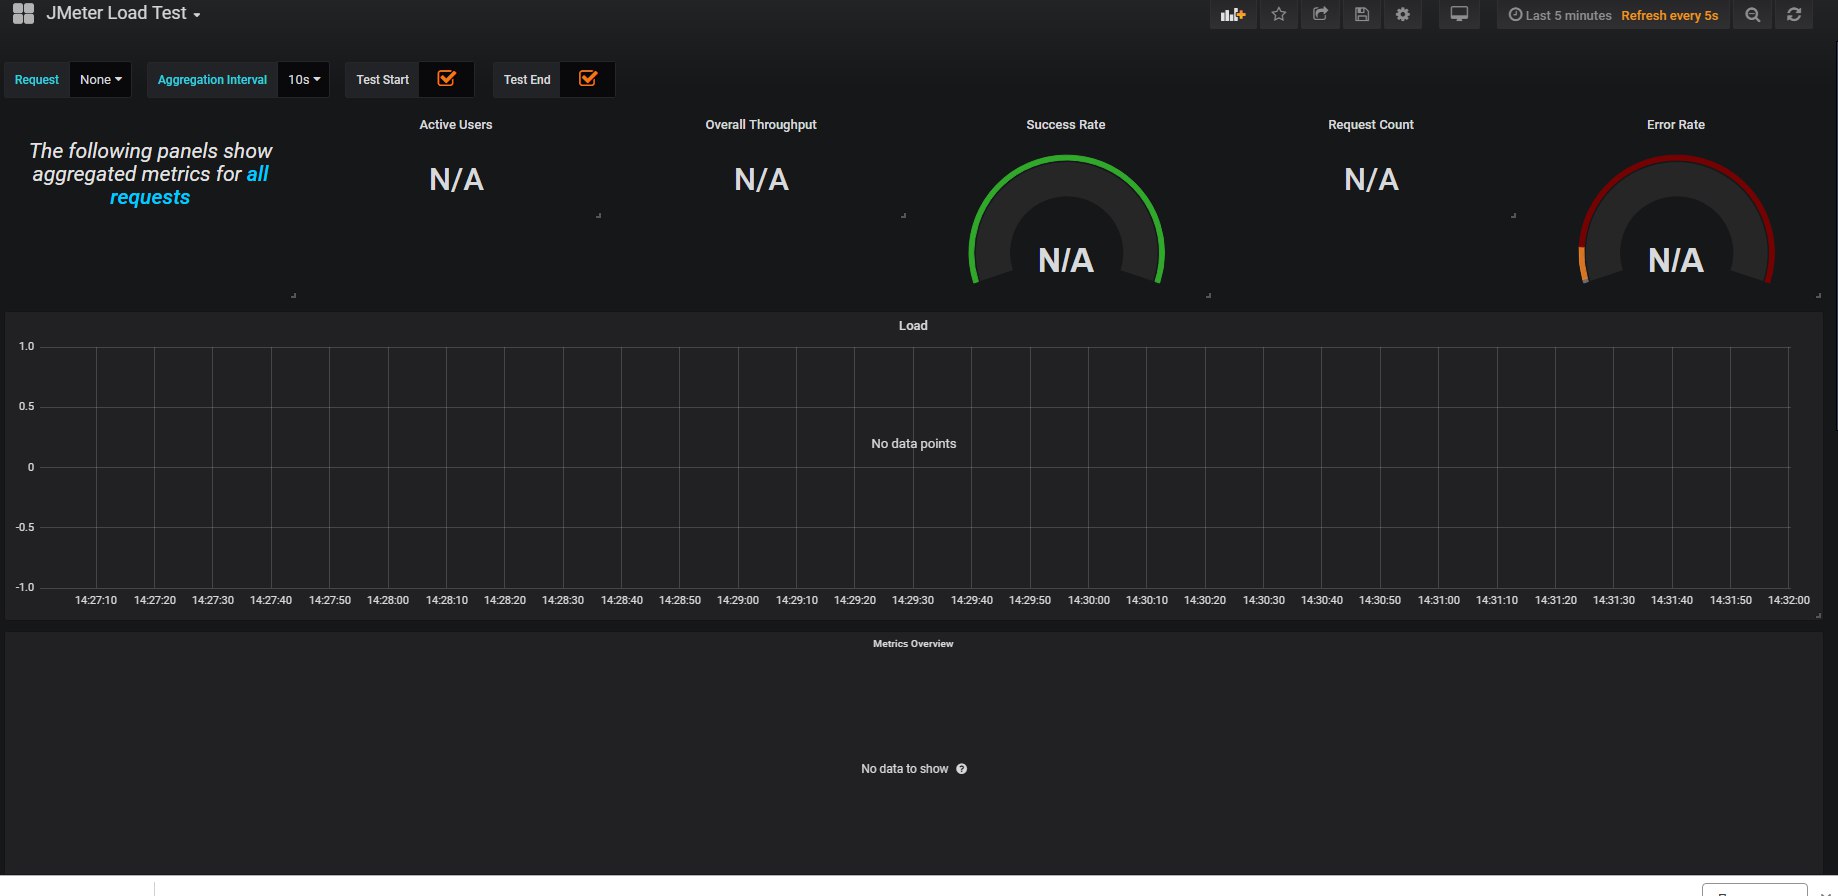
Task: Open the Request Count panel title menu
Action: coord(1371,125)
